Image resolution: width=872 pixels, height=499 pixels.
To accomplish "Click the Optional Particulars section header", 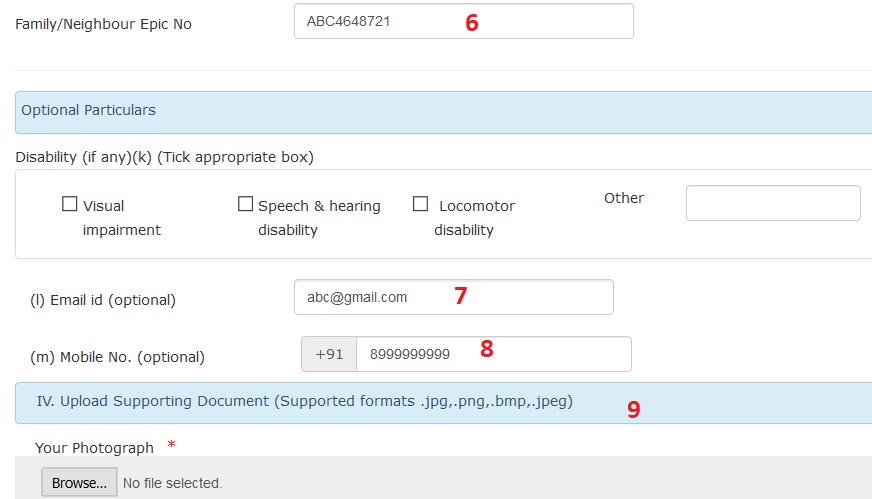I will pyautogui.click(x=443, y=112).
